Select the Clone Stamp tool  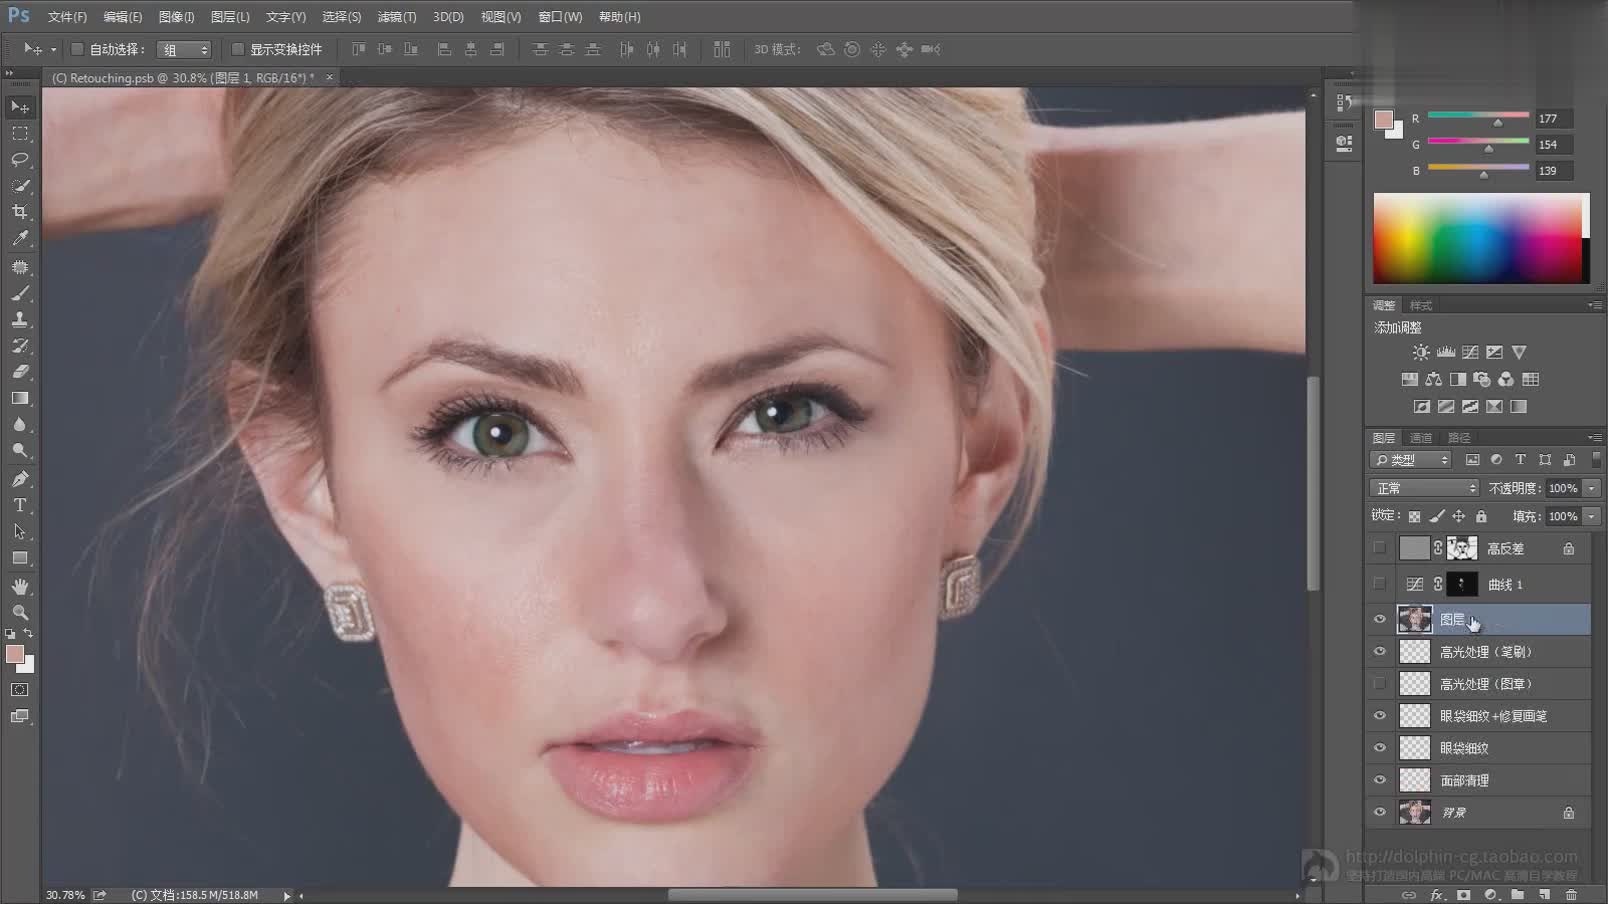click(x=20, y=319)
